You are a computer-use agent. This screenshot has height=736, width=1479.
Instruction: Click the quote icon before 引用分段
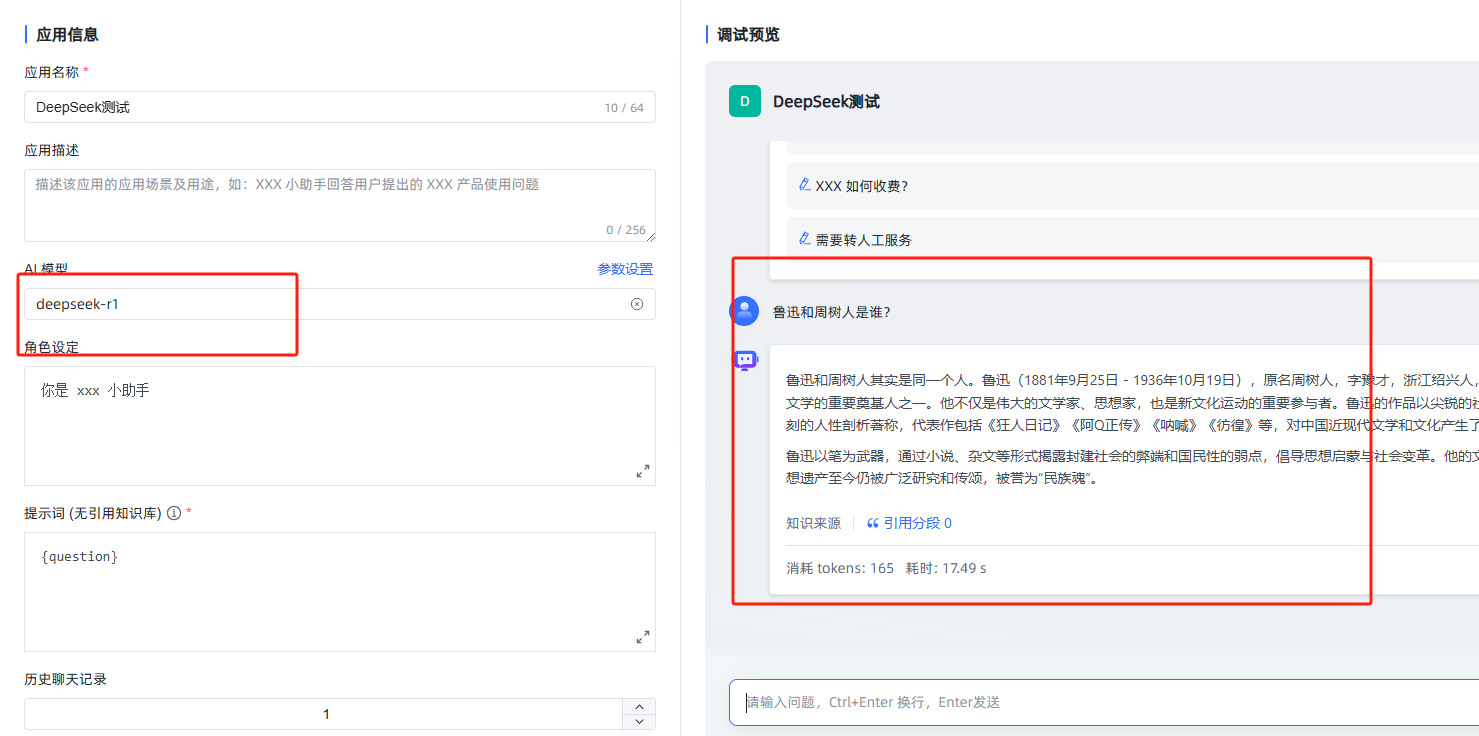click(x=873, y=523)
